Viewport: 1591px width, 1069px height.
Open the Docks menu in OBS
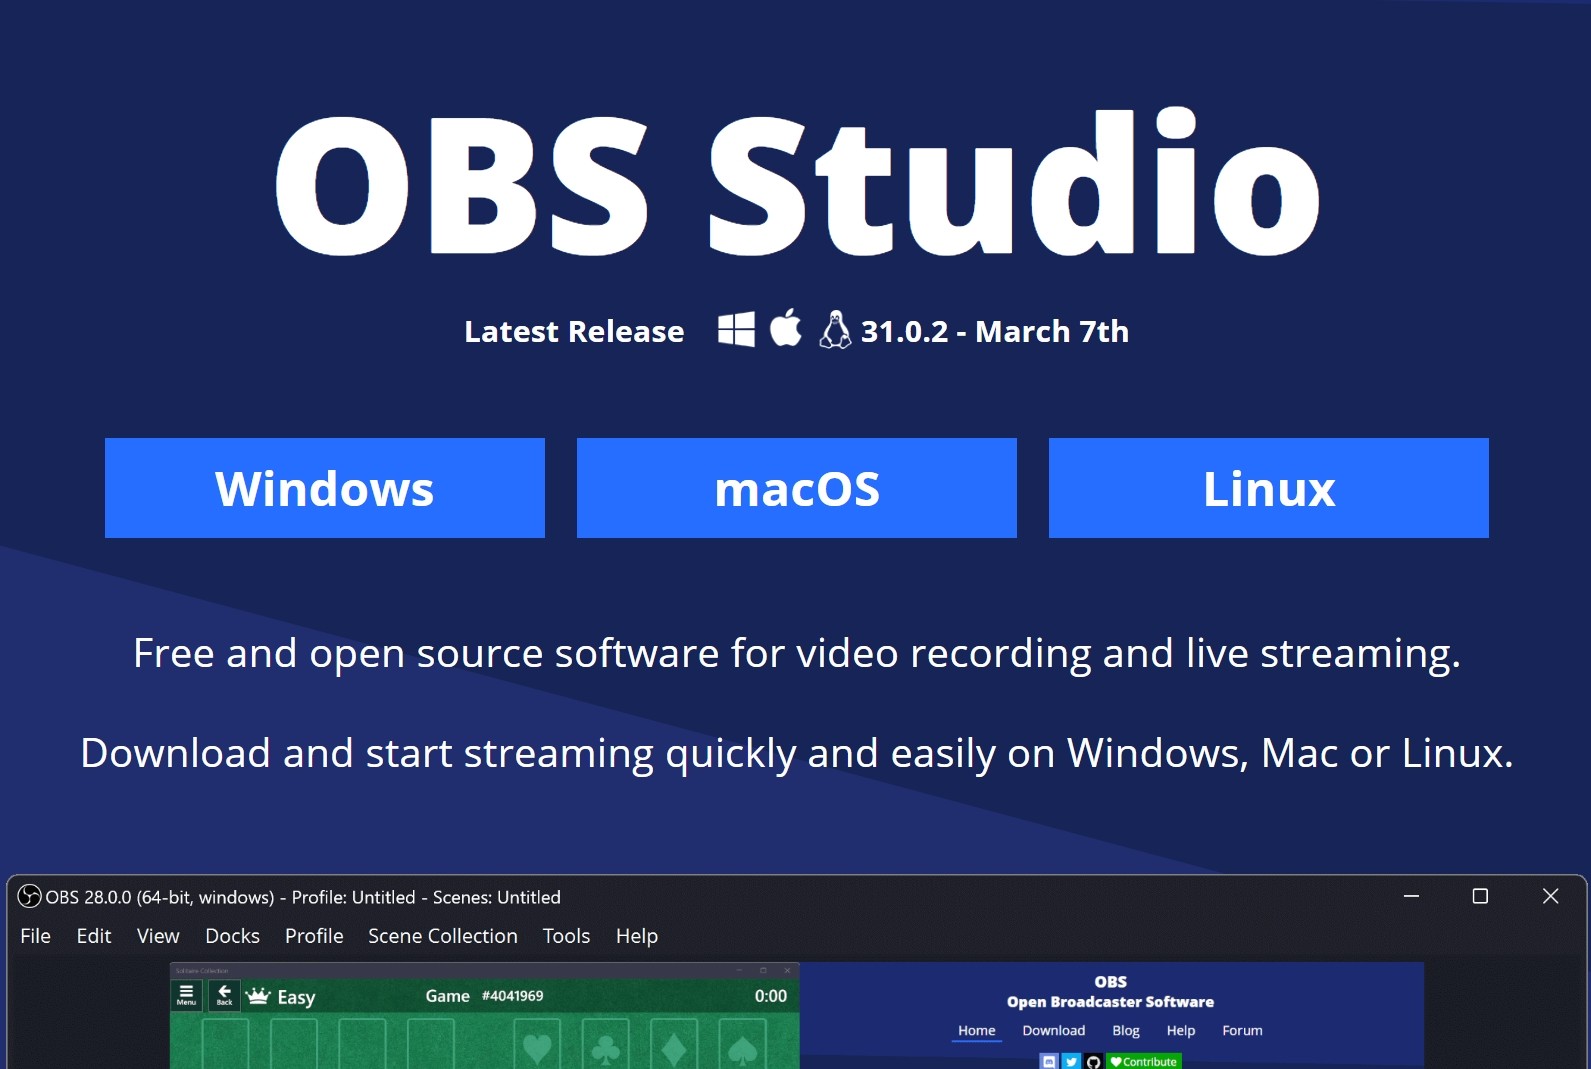232,936
